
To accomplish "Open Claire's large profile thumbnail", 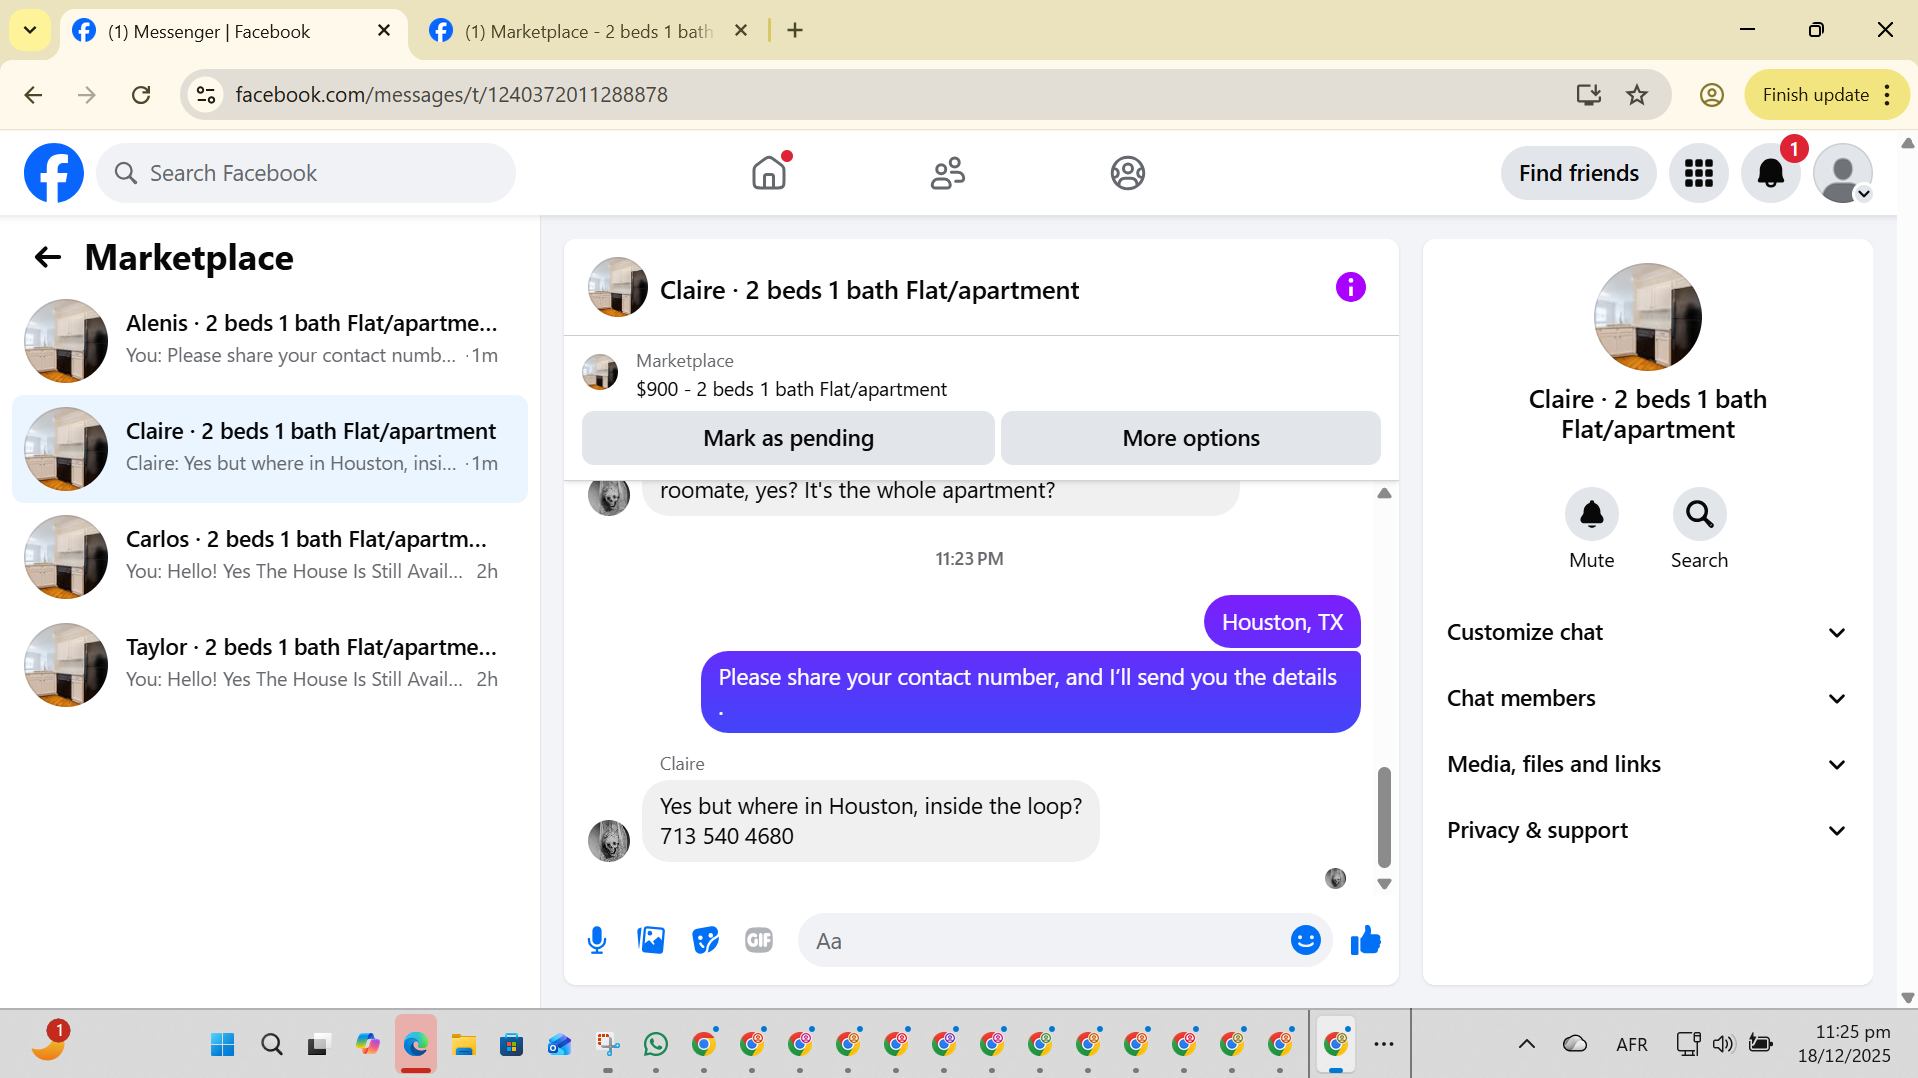I will pos(1647,317).
